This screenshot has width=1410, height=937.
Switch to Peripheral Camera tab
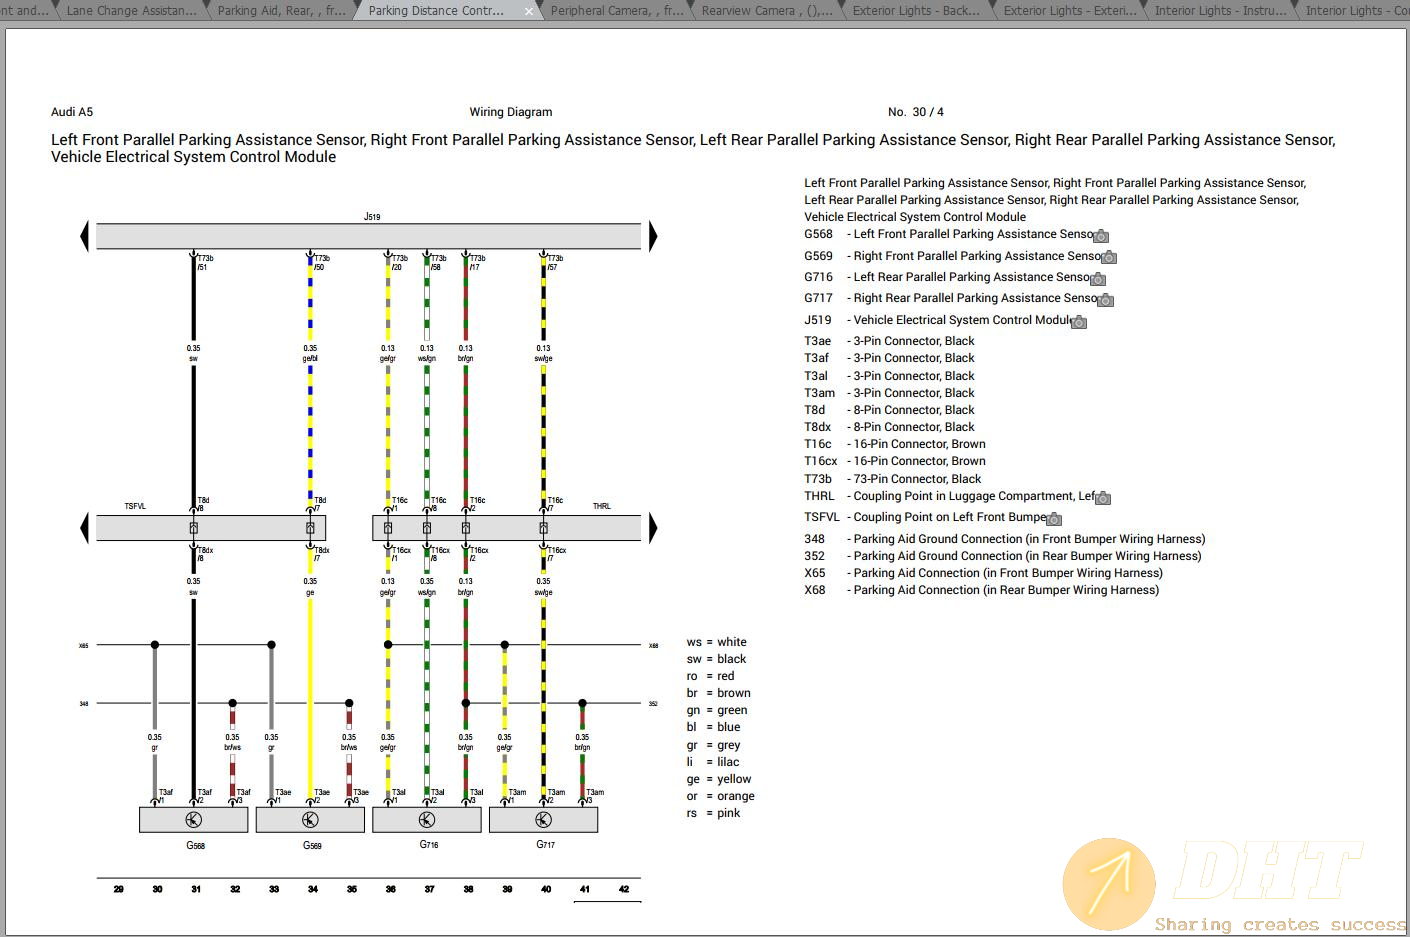[617, 11]
